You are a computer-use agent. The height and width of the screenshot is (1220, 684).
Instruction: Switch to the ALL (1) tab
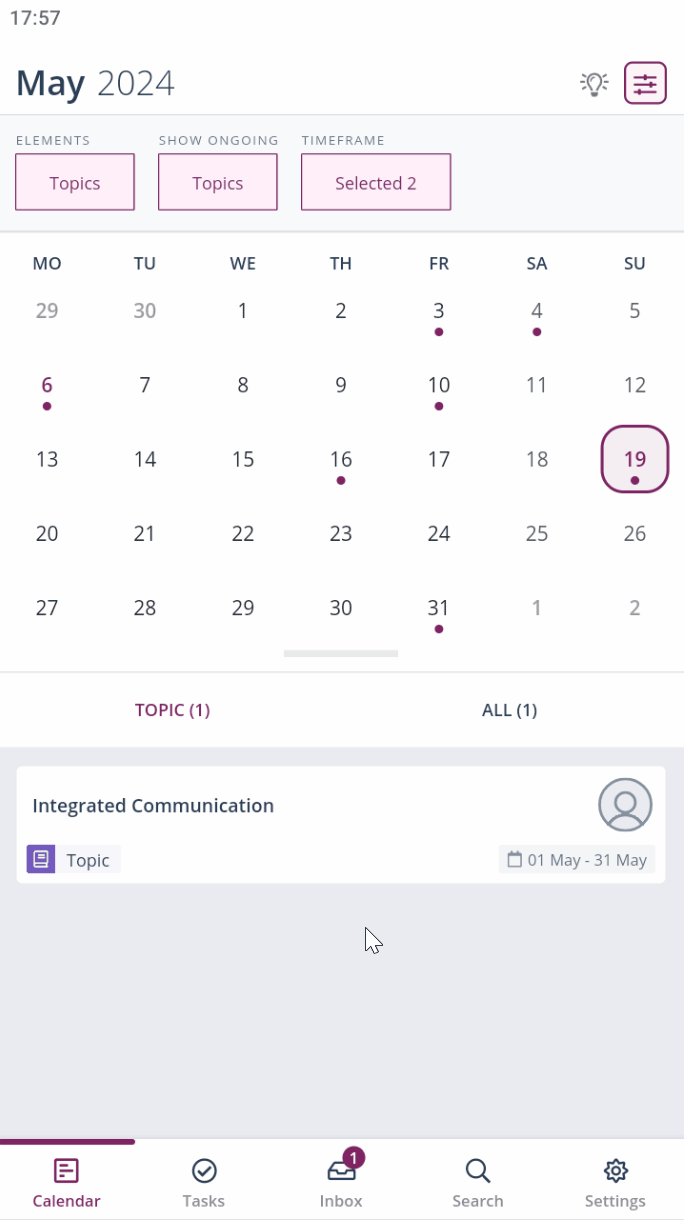[509, 710]
